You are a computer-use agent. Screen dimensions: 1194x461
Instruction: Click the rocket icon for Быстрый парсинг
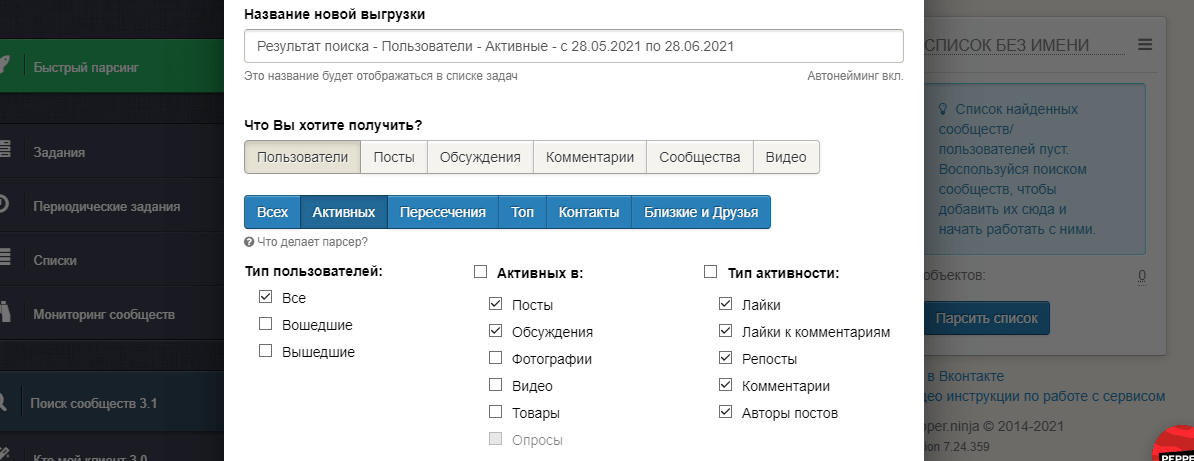coord(5,67)
